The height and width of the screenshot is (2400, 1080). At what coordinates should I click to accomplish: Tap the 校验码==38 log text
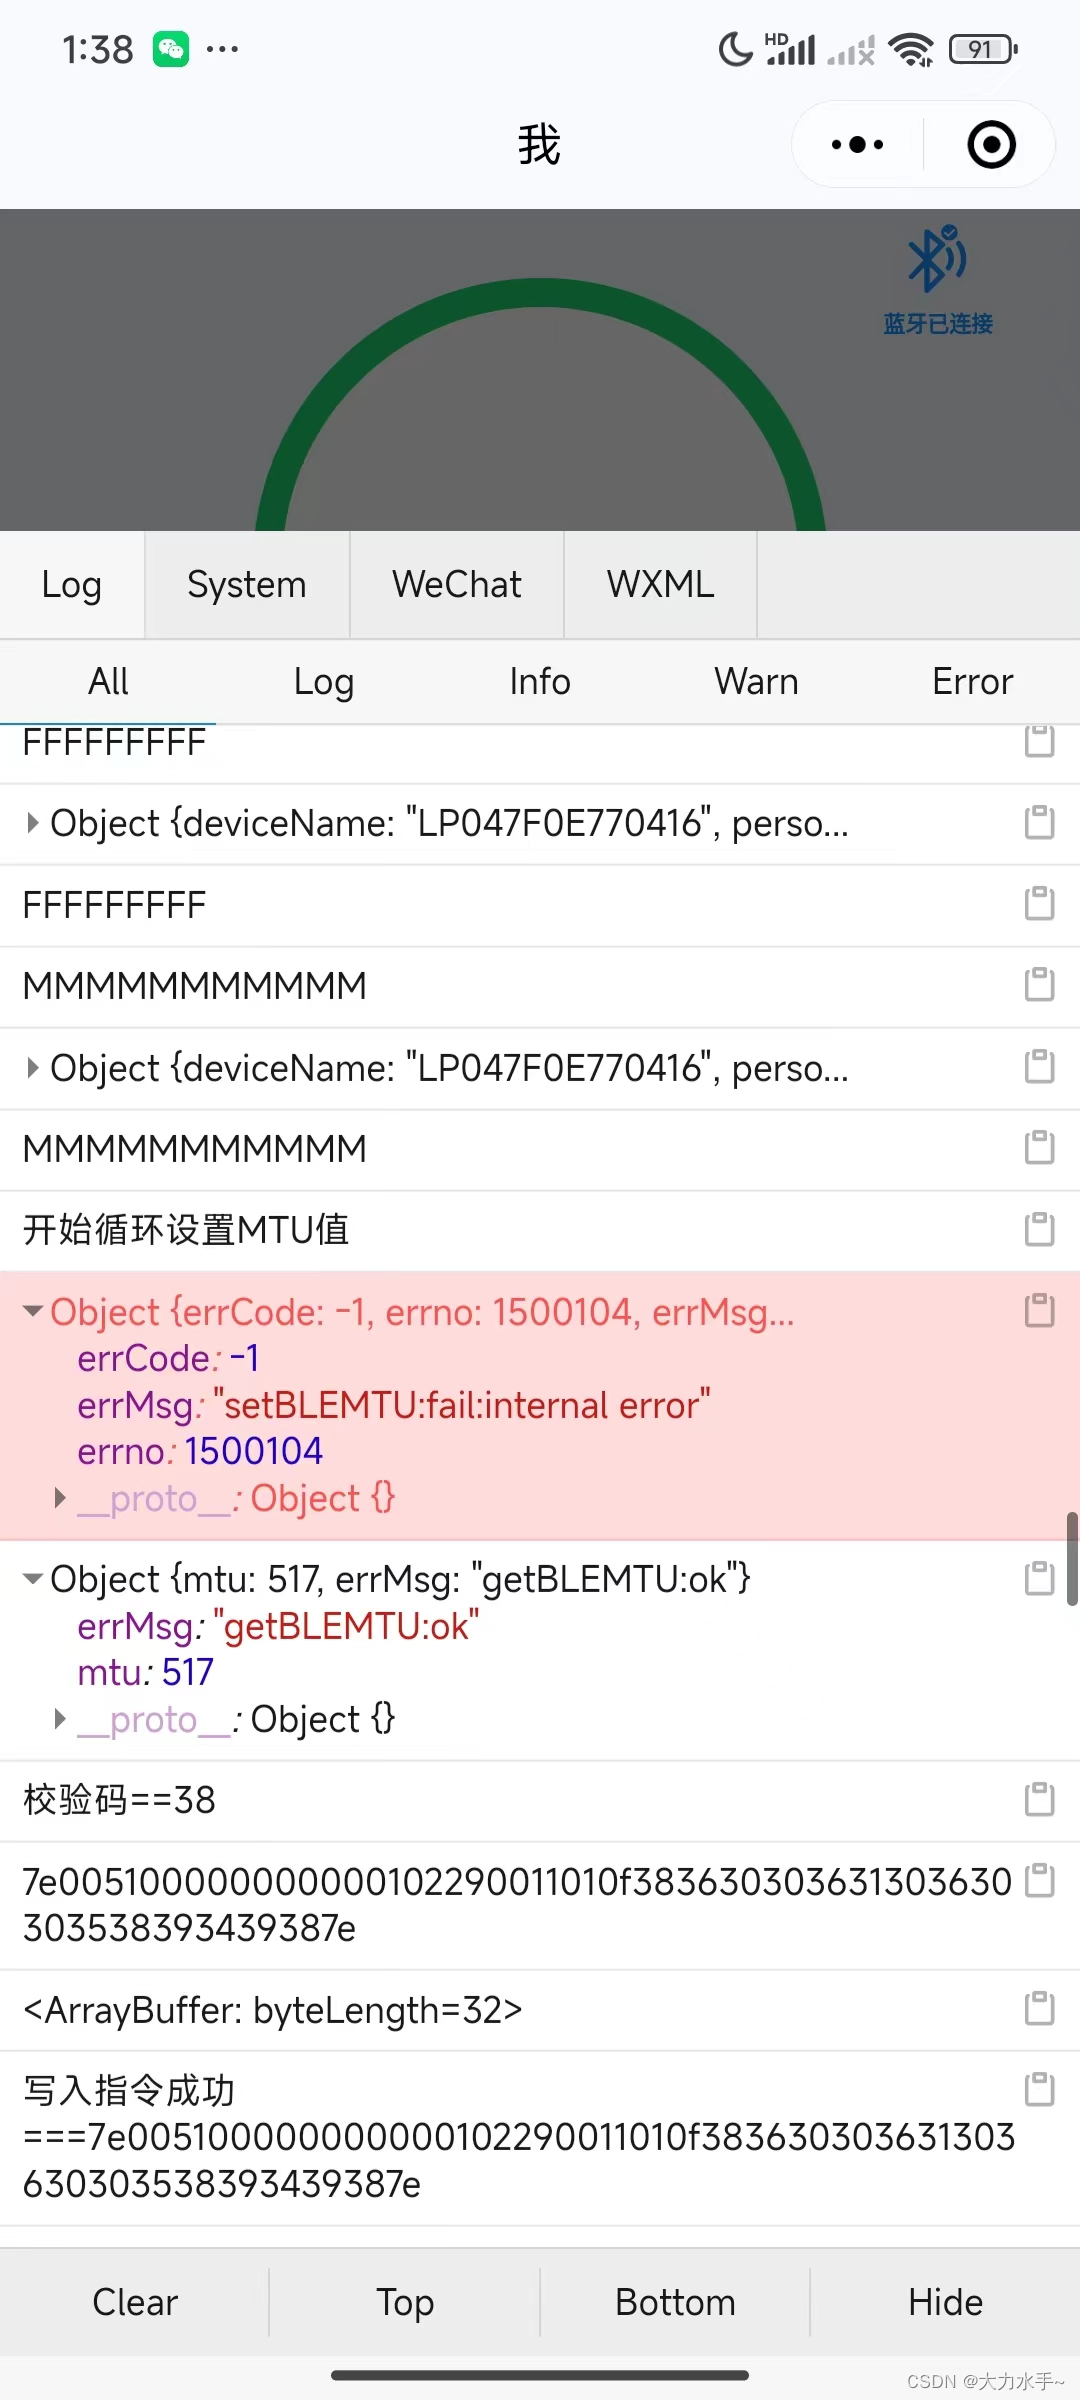pyautogui.click(x=119, y=1800)
